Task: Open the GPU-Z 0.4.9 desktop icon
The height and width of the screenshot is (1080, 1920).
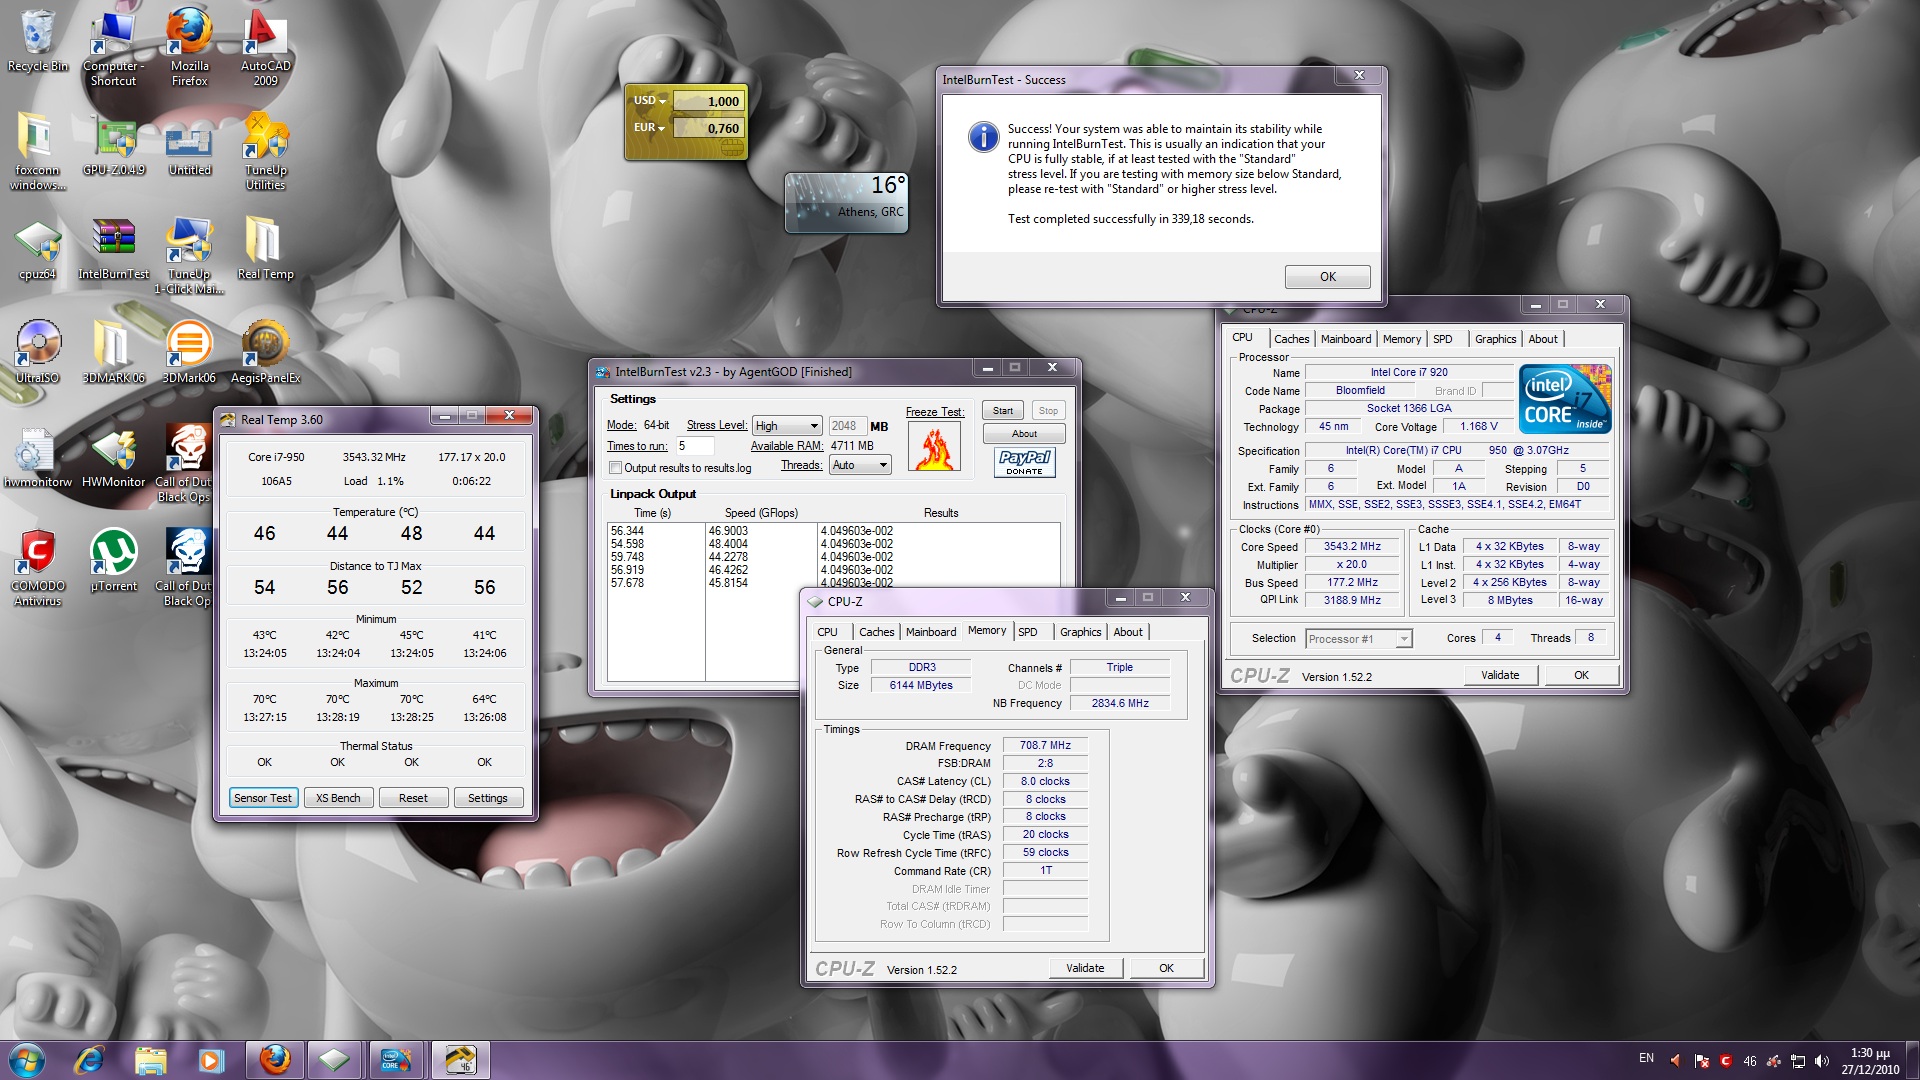Action: 113,145
